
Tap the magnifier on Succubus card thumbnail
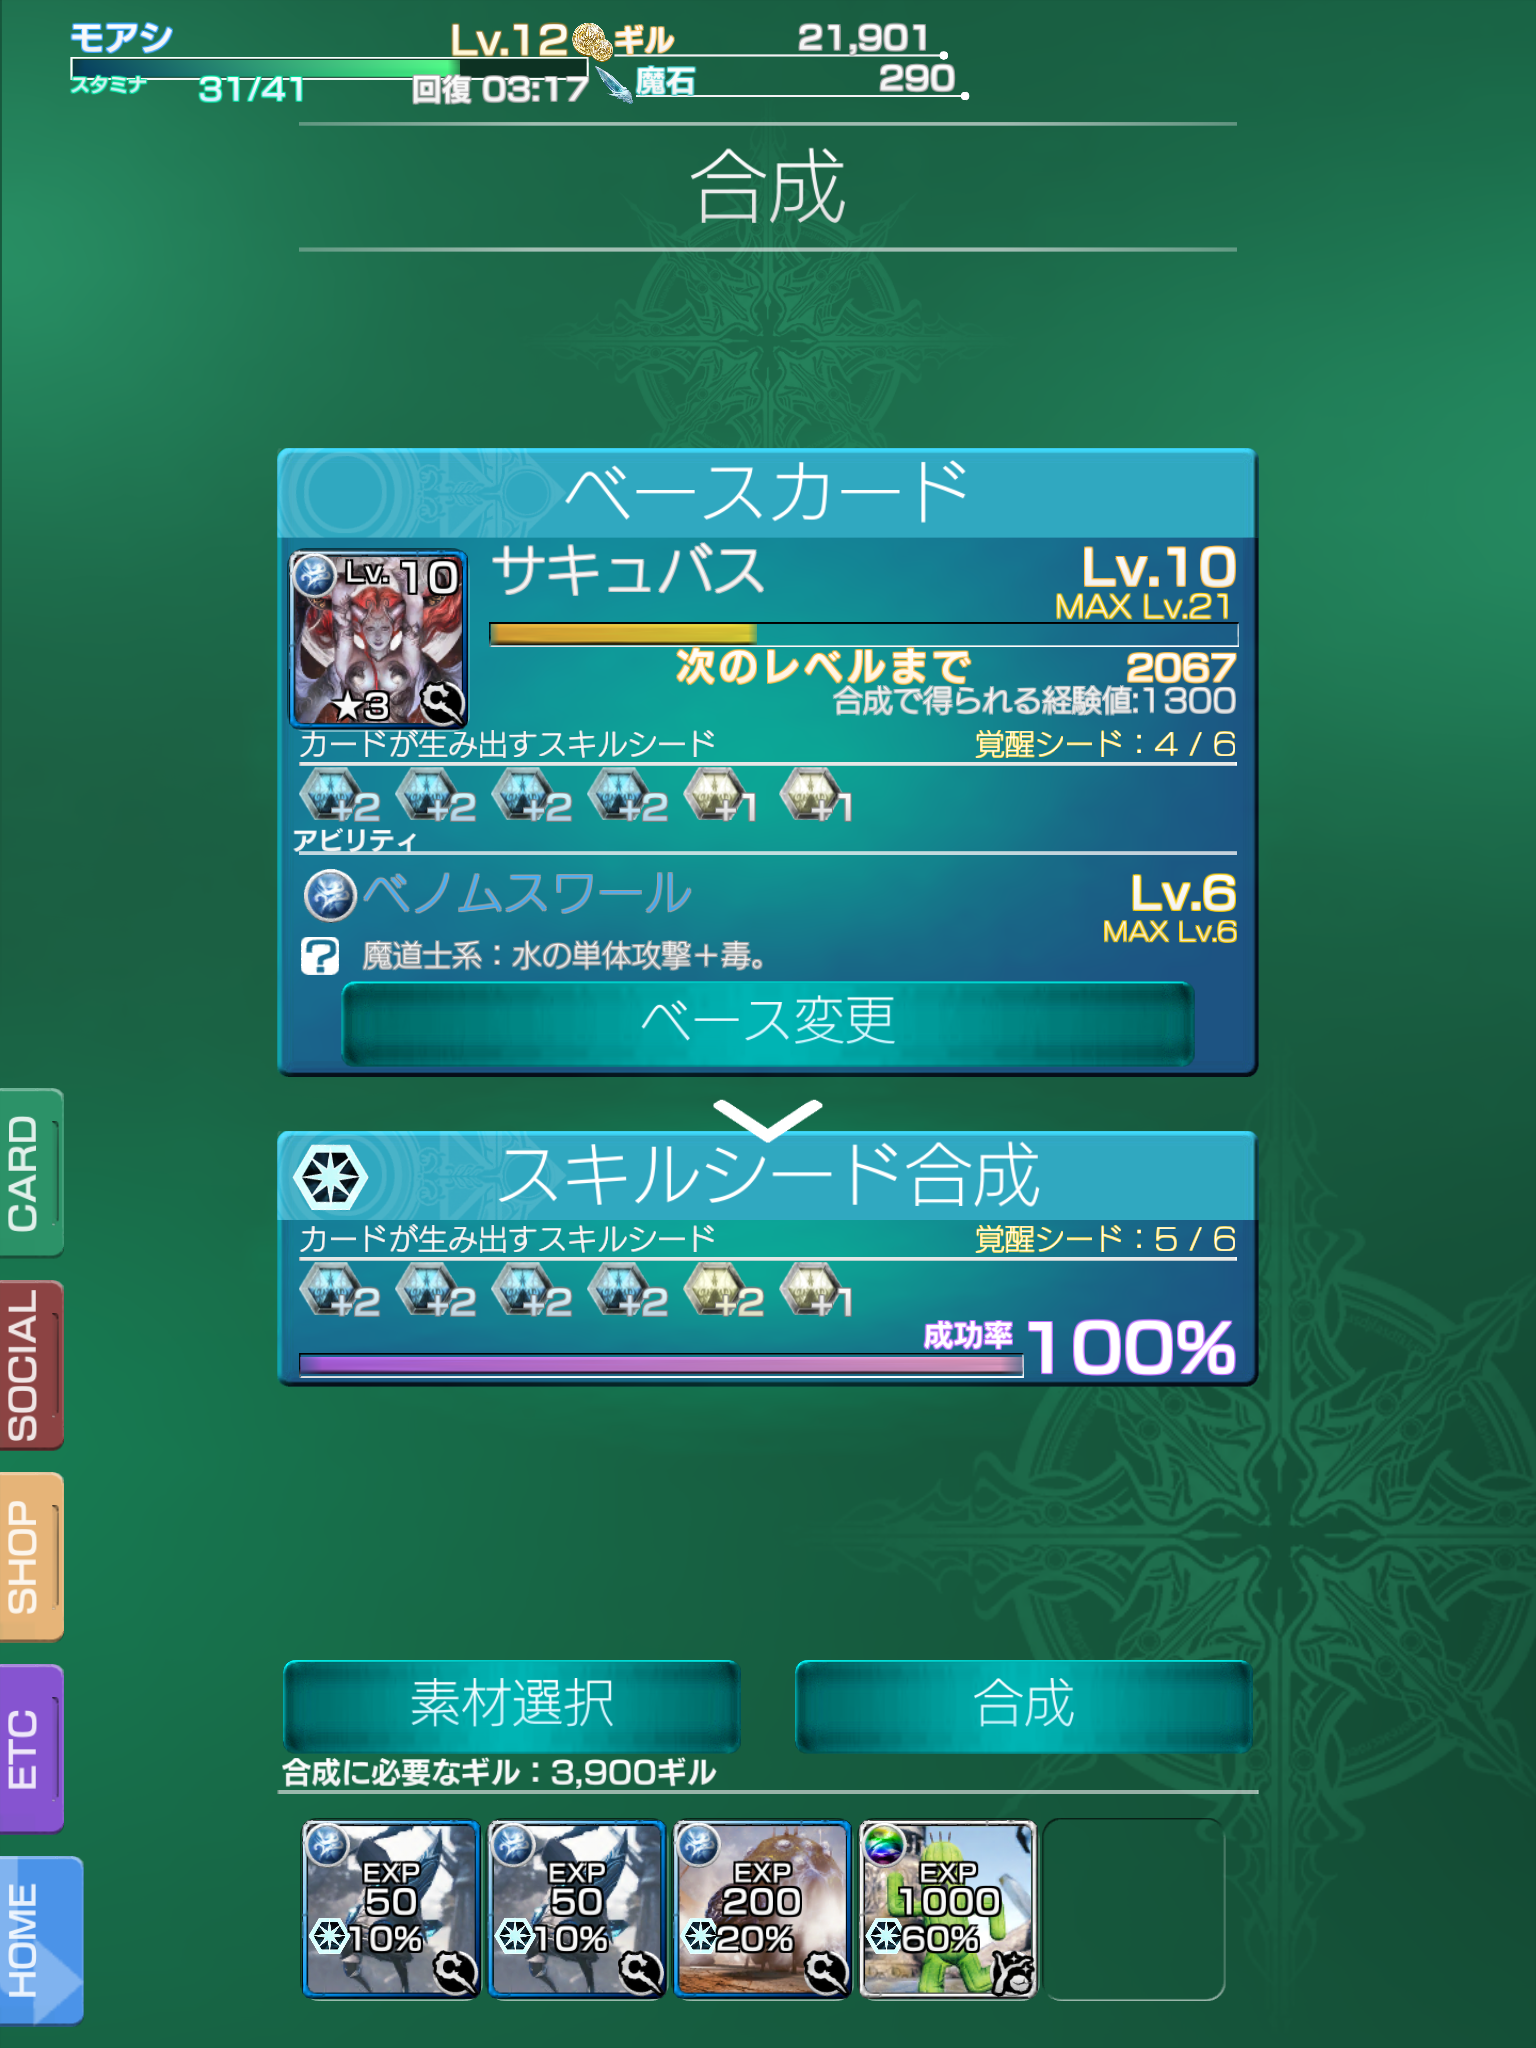click(441, 702)
